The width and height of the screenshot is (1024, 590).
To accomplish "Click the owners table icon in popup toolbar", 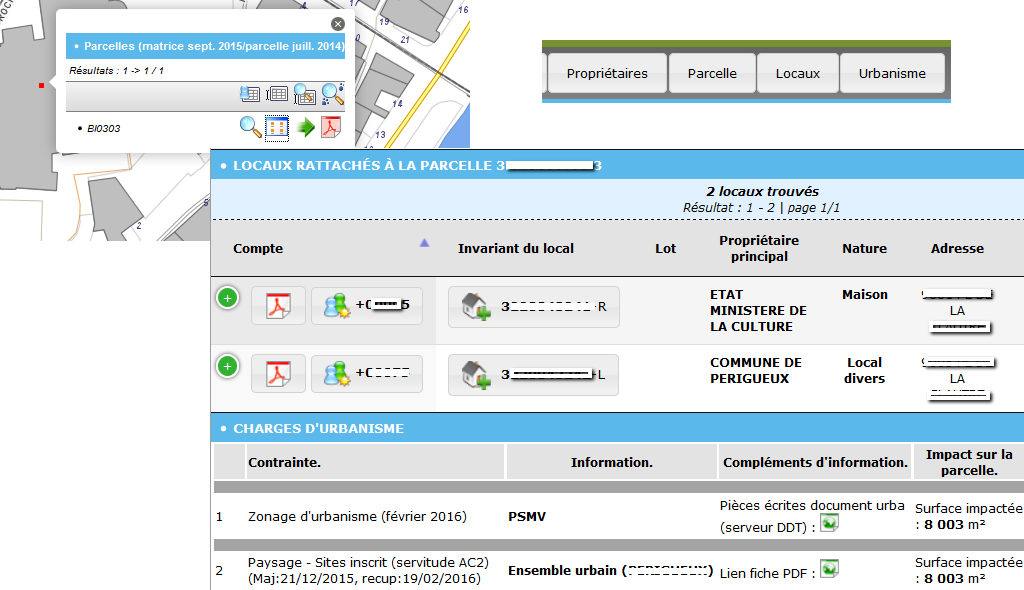I will [x=250, y=95].
